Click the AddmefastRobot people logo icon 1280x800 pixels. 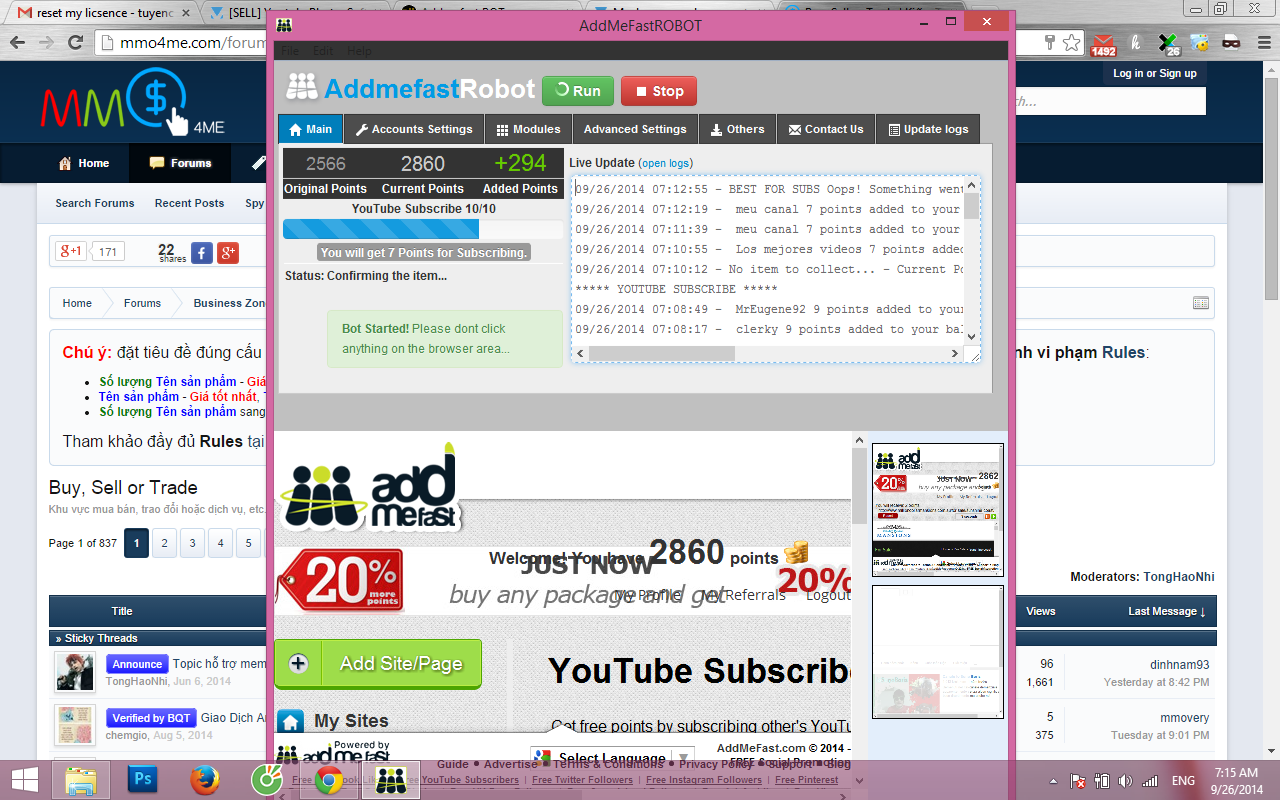301,87
